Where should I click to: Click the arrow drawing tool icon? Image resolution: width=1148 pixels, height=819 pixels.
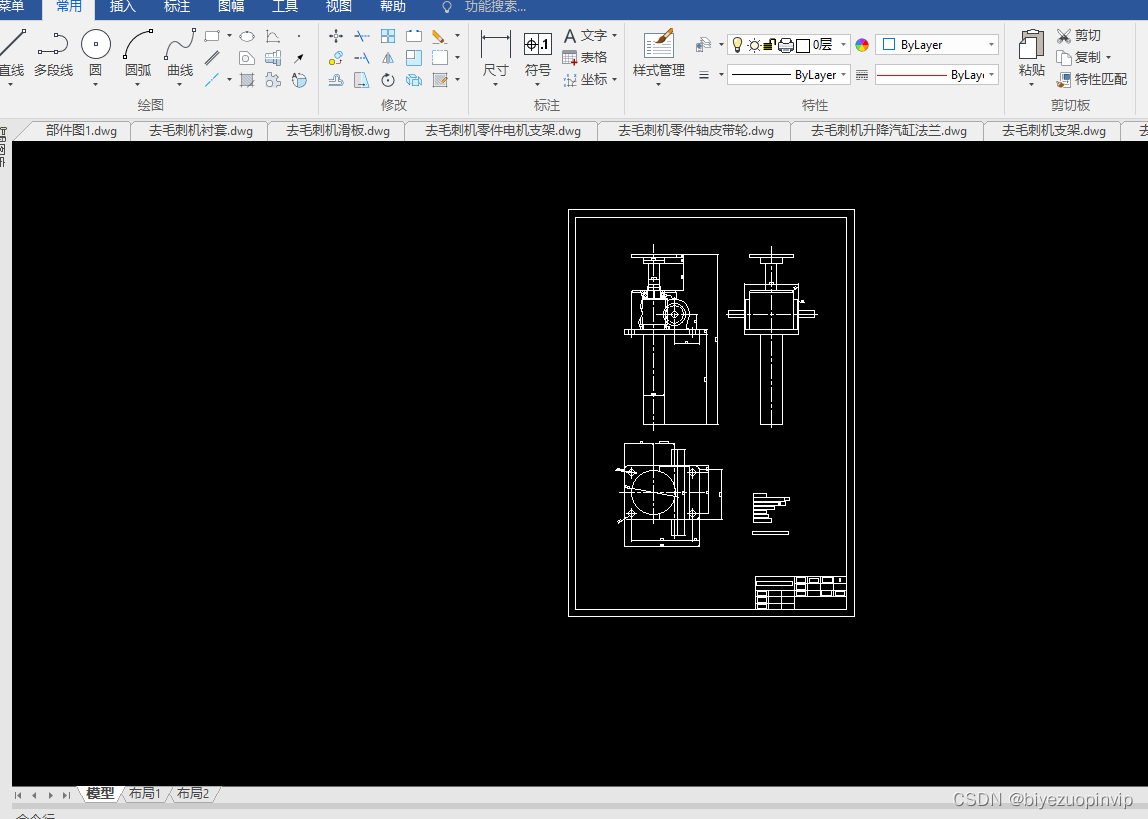coord(299,58)
